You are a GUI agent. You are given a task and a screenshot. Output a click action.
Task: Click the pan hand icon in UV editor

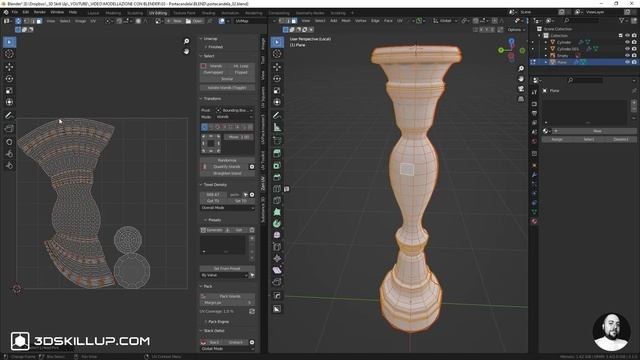pyautogui.click(x=187, y=51)
